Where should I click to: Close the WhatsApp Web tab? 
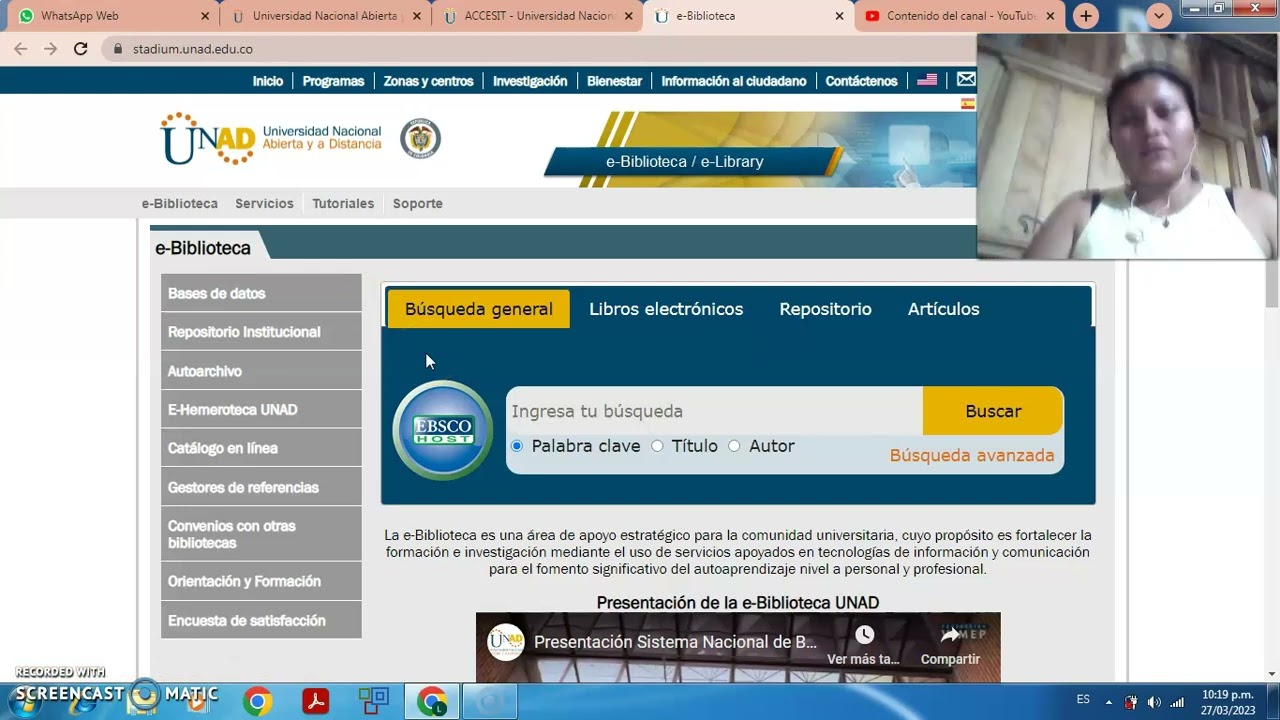point(205,16)
